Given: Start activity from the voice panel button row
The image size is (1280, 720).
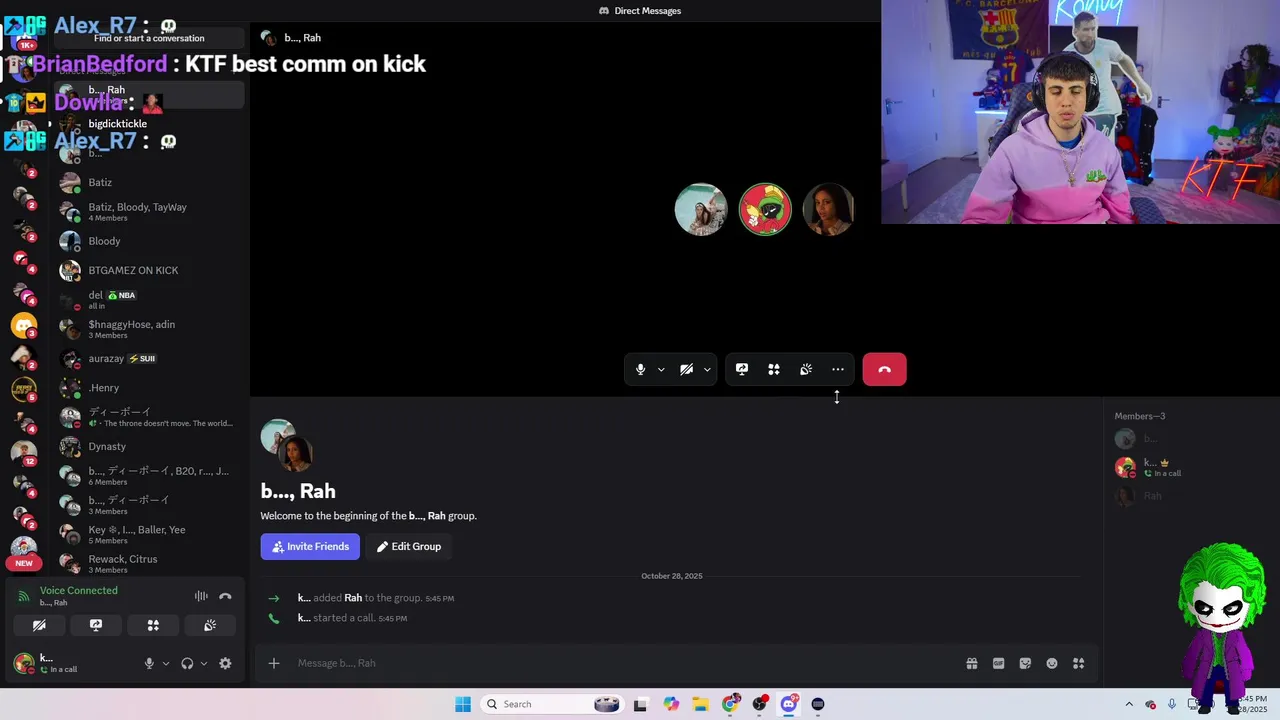Looking at the screenshot, I should pos(153,625).
